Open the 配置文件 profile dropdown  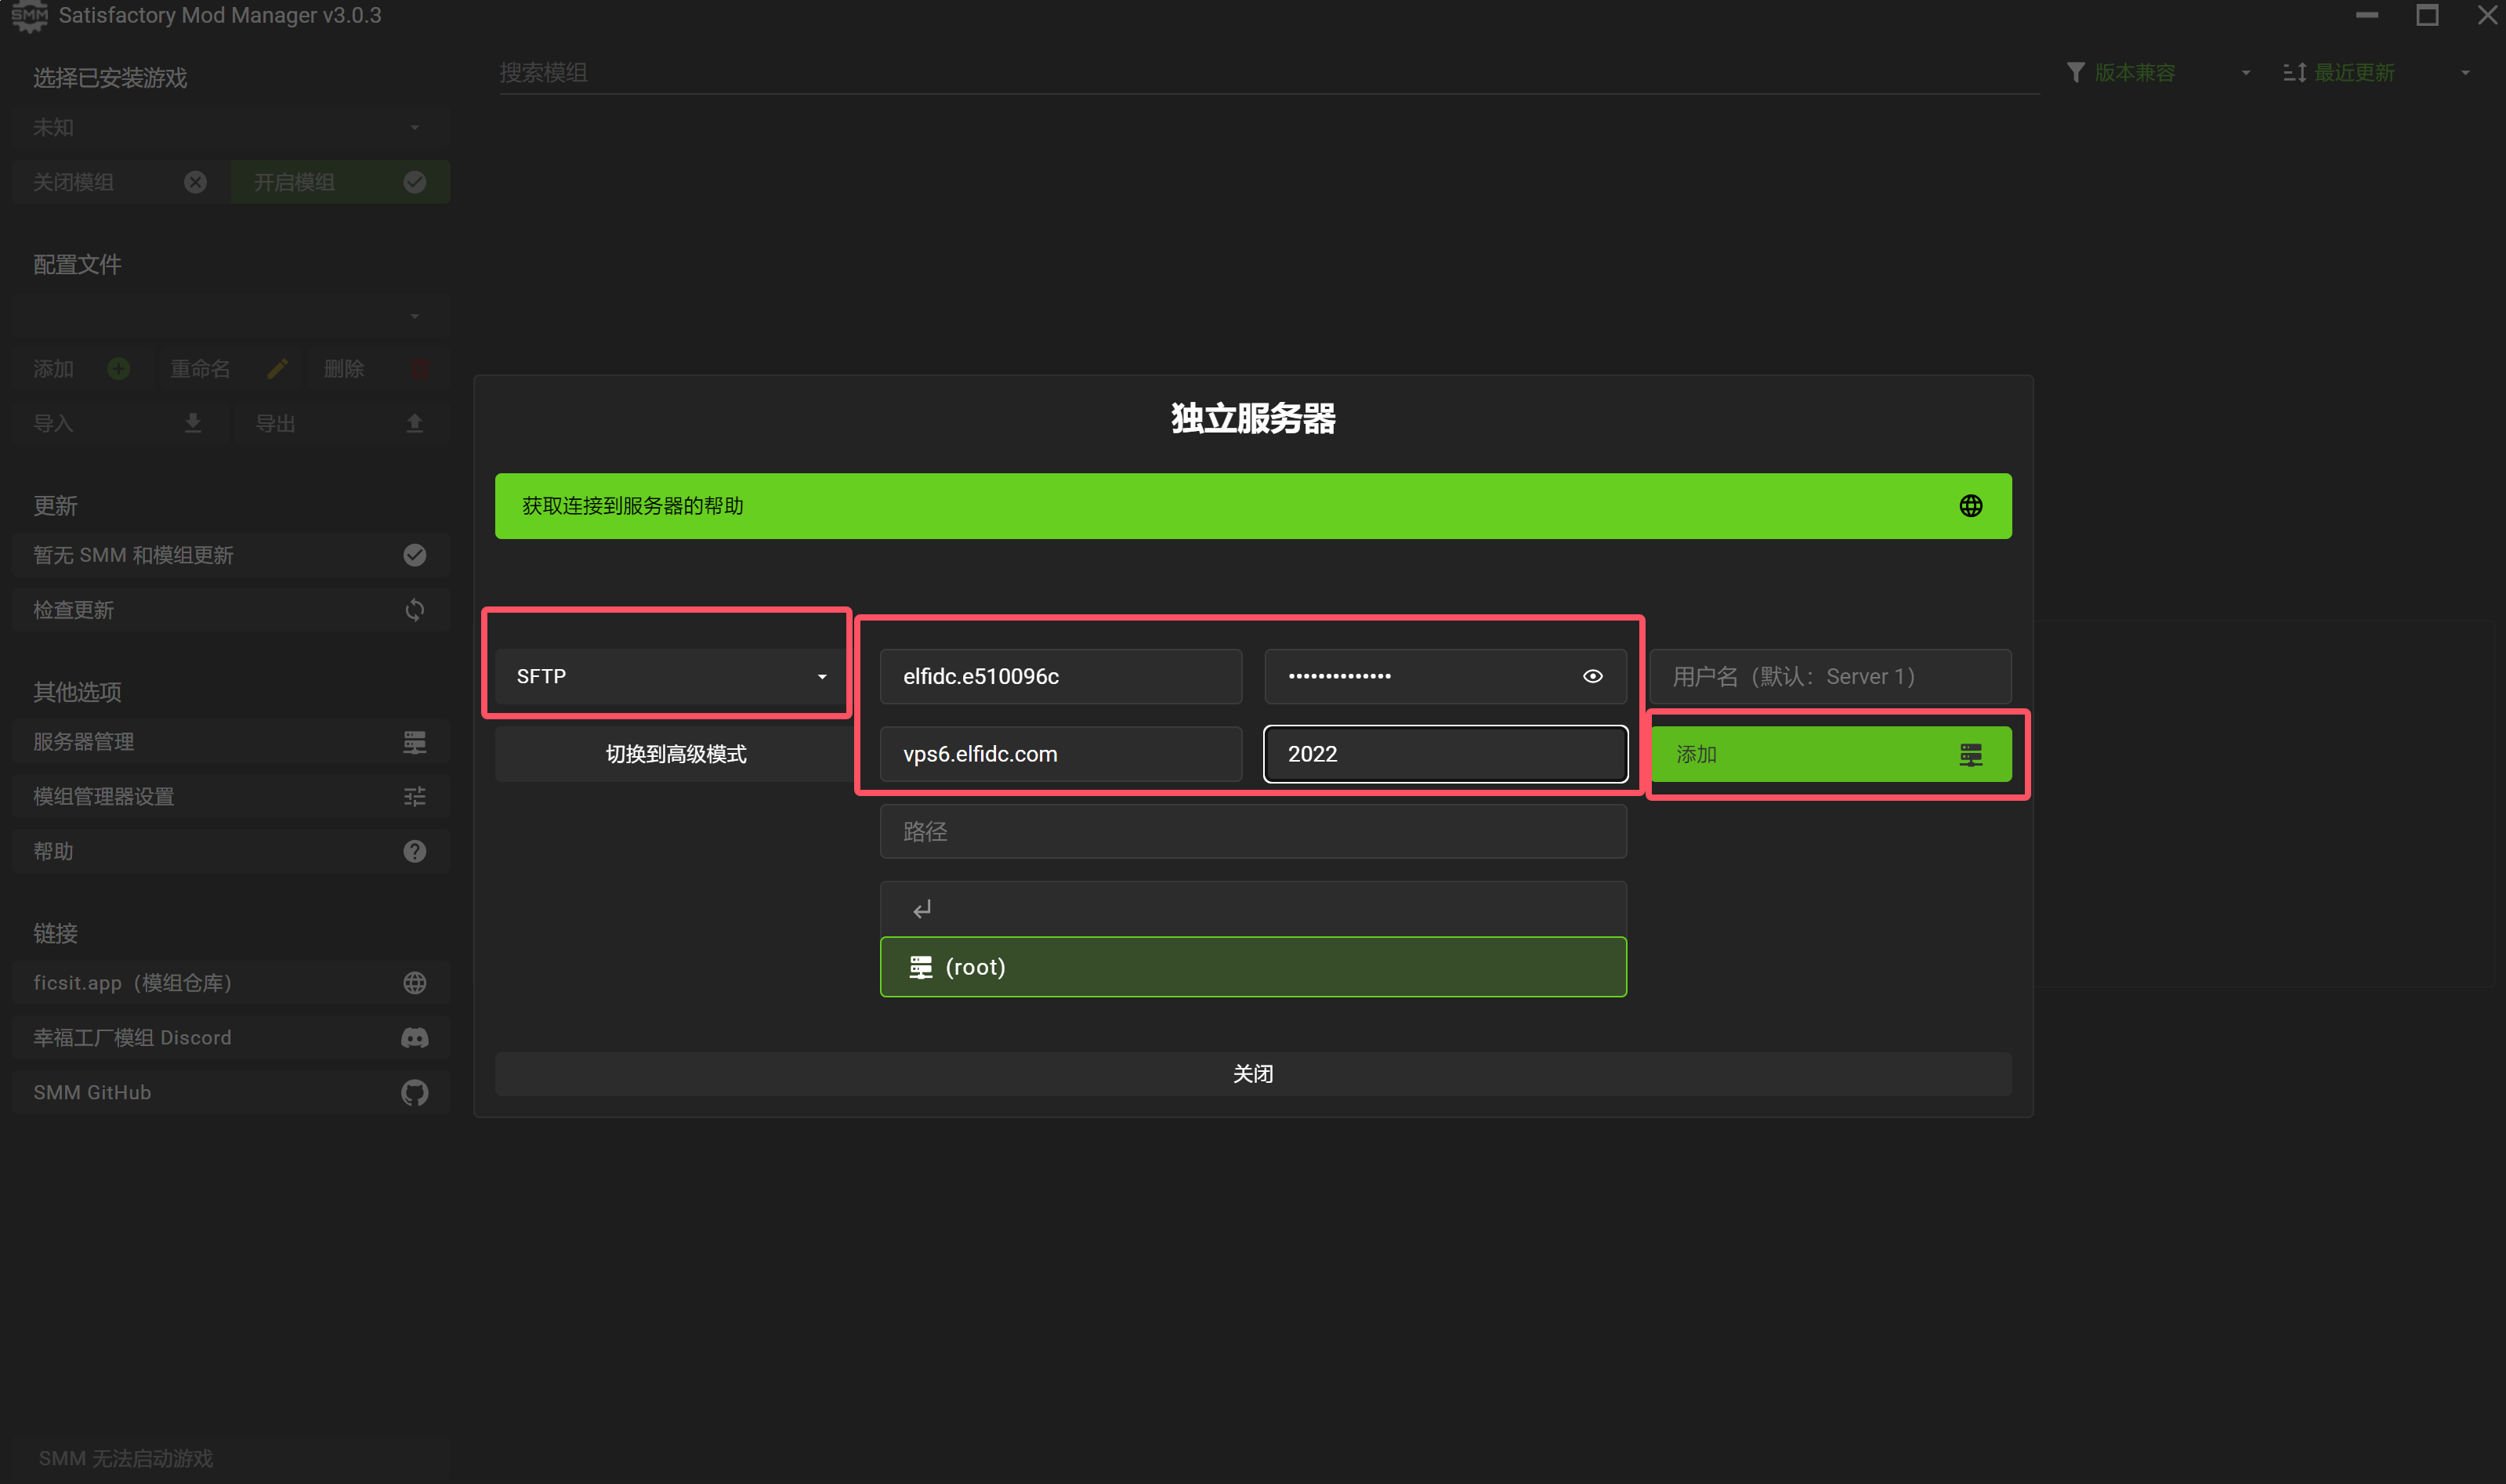pyautogui.click(x=230, y=316)
